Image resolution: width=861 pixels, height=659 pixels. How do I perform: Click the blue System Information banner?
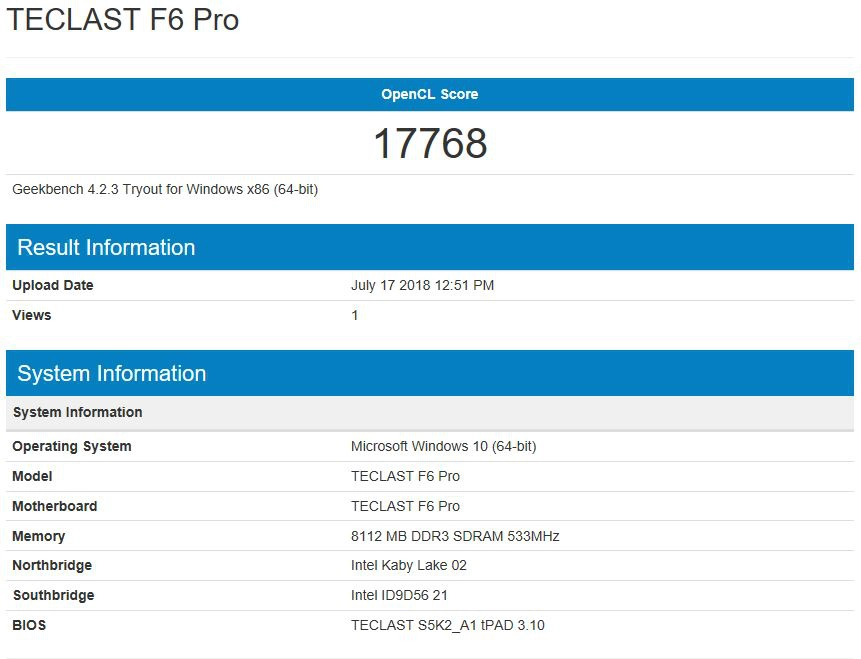430,373
